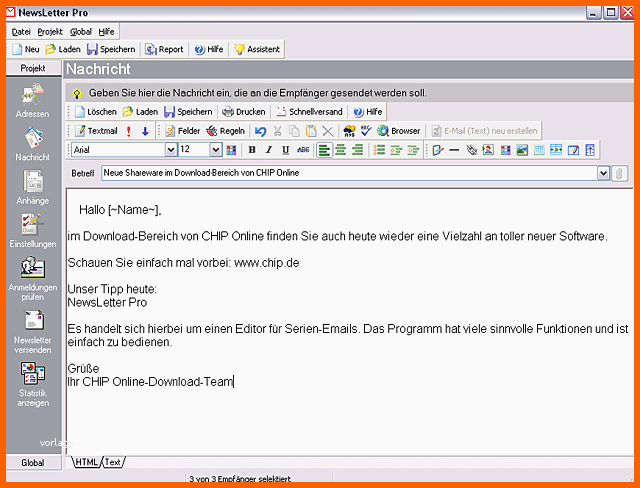Click the undo arrow icon

pos(260,131)
